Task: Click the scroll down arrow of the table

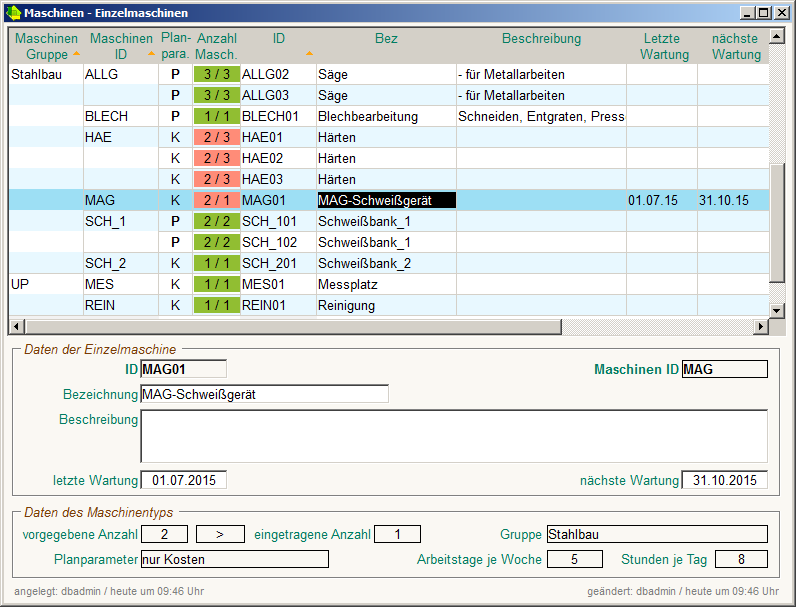Action: click(x=777, y=310)
